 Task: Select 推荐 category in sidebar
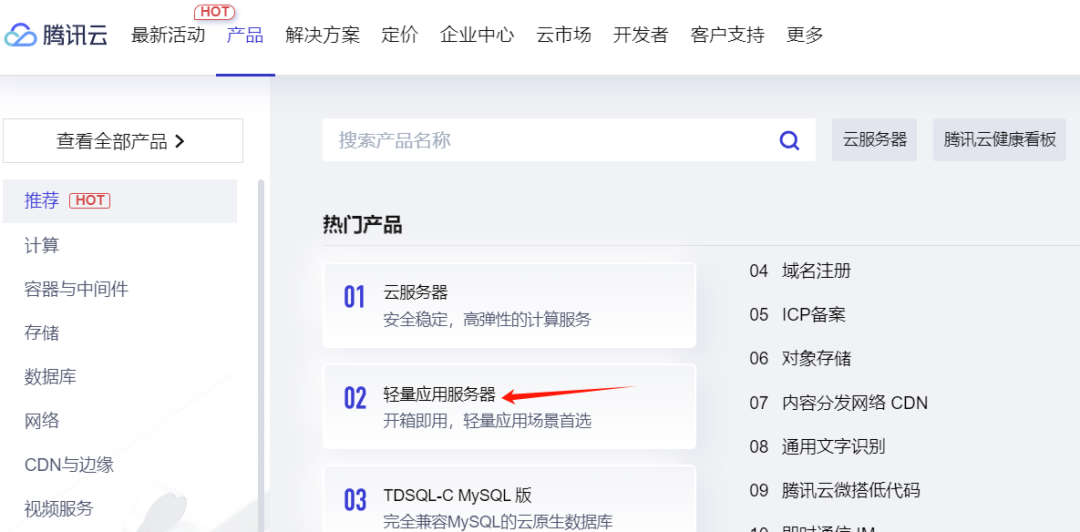click(120, 201)
